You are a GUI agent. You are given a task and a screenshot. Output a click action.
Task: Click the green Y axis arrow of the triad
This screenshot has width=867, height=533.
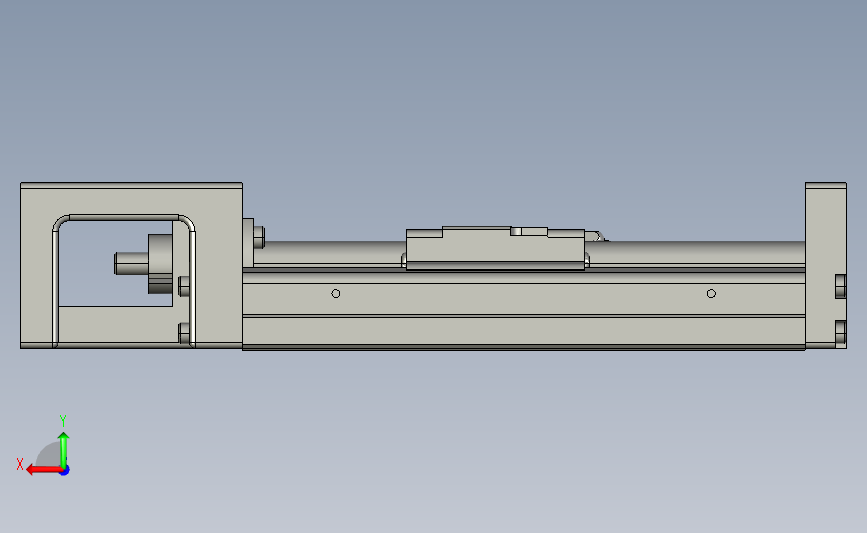[x=64, y=450]
